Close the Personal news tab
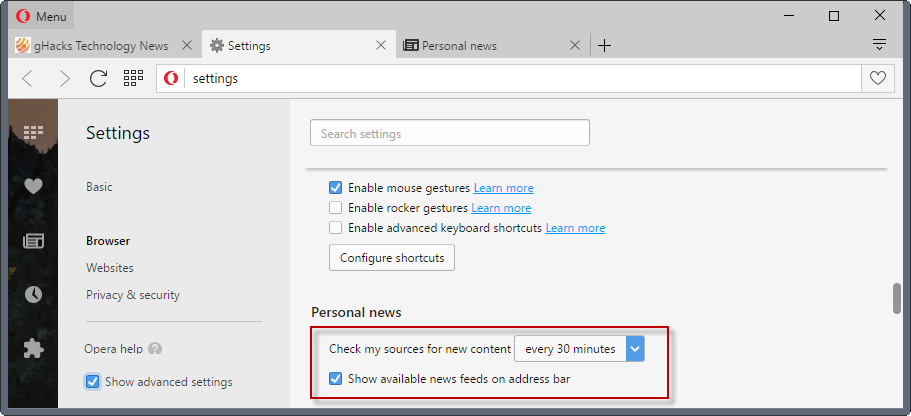Screen dimensions: 911x416 pos(575,45)
